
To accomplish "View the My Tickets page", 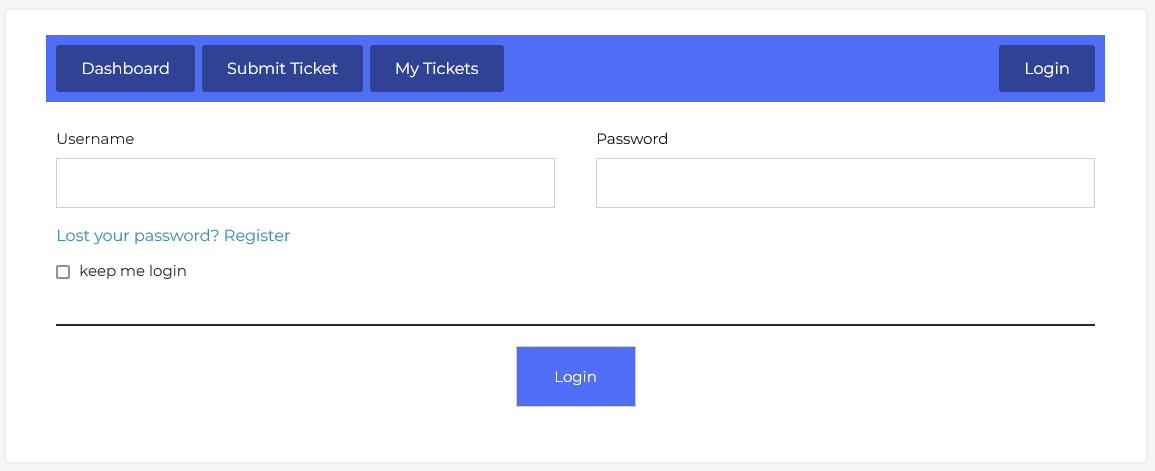I will [x=436, y=69].
